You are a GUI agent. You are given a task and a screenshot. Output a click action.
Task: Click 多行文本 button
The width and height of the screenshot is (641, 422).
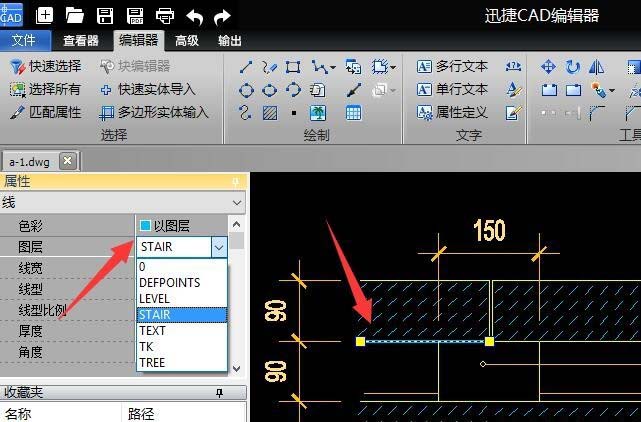(452, 66)
